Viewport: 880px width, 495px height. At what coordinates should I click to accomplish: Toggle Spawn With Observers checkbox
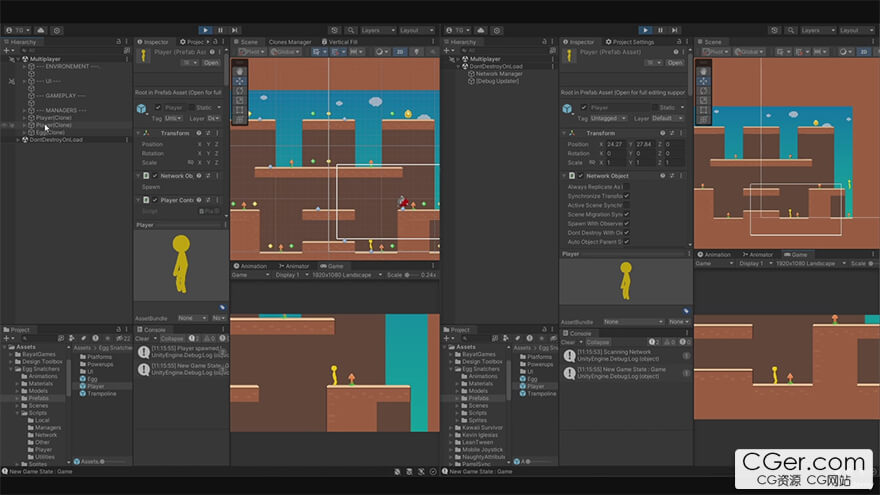click(626, 223)
